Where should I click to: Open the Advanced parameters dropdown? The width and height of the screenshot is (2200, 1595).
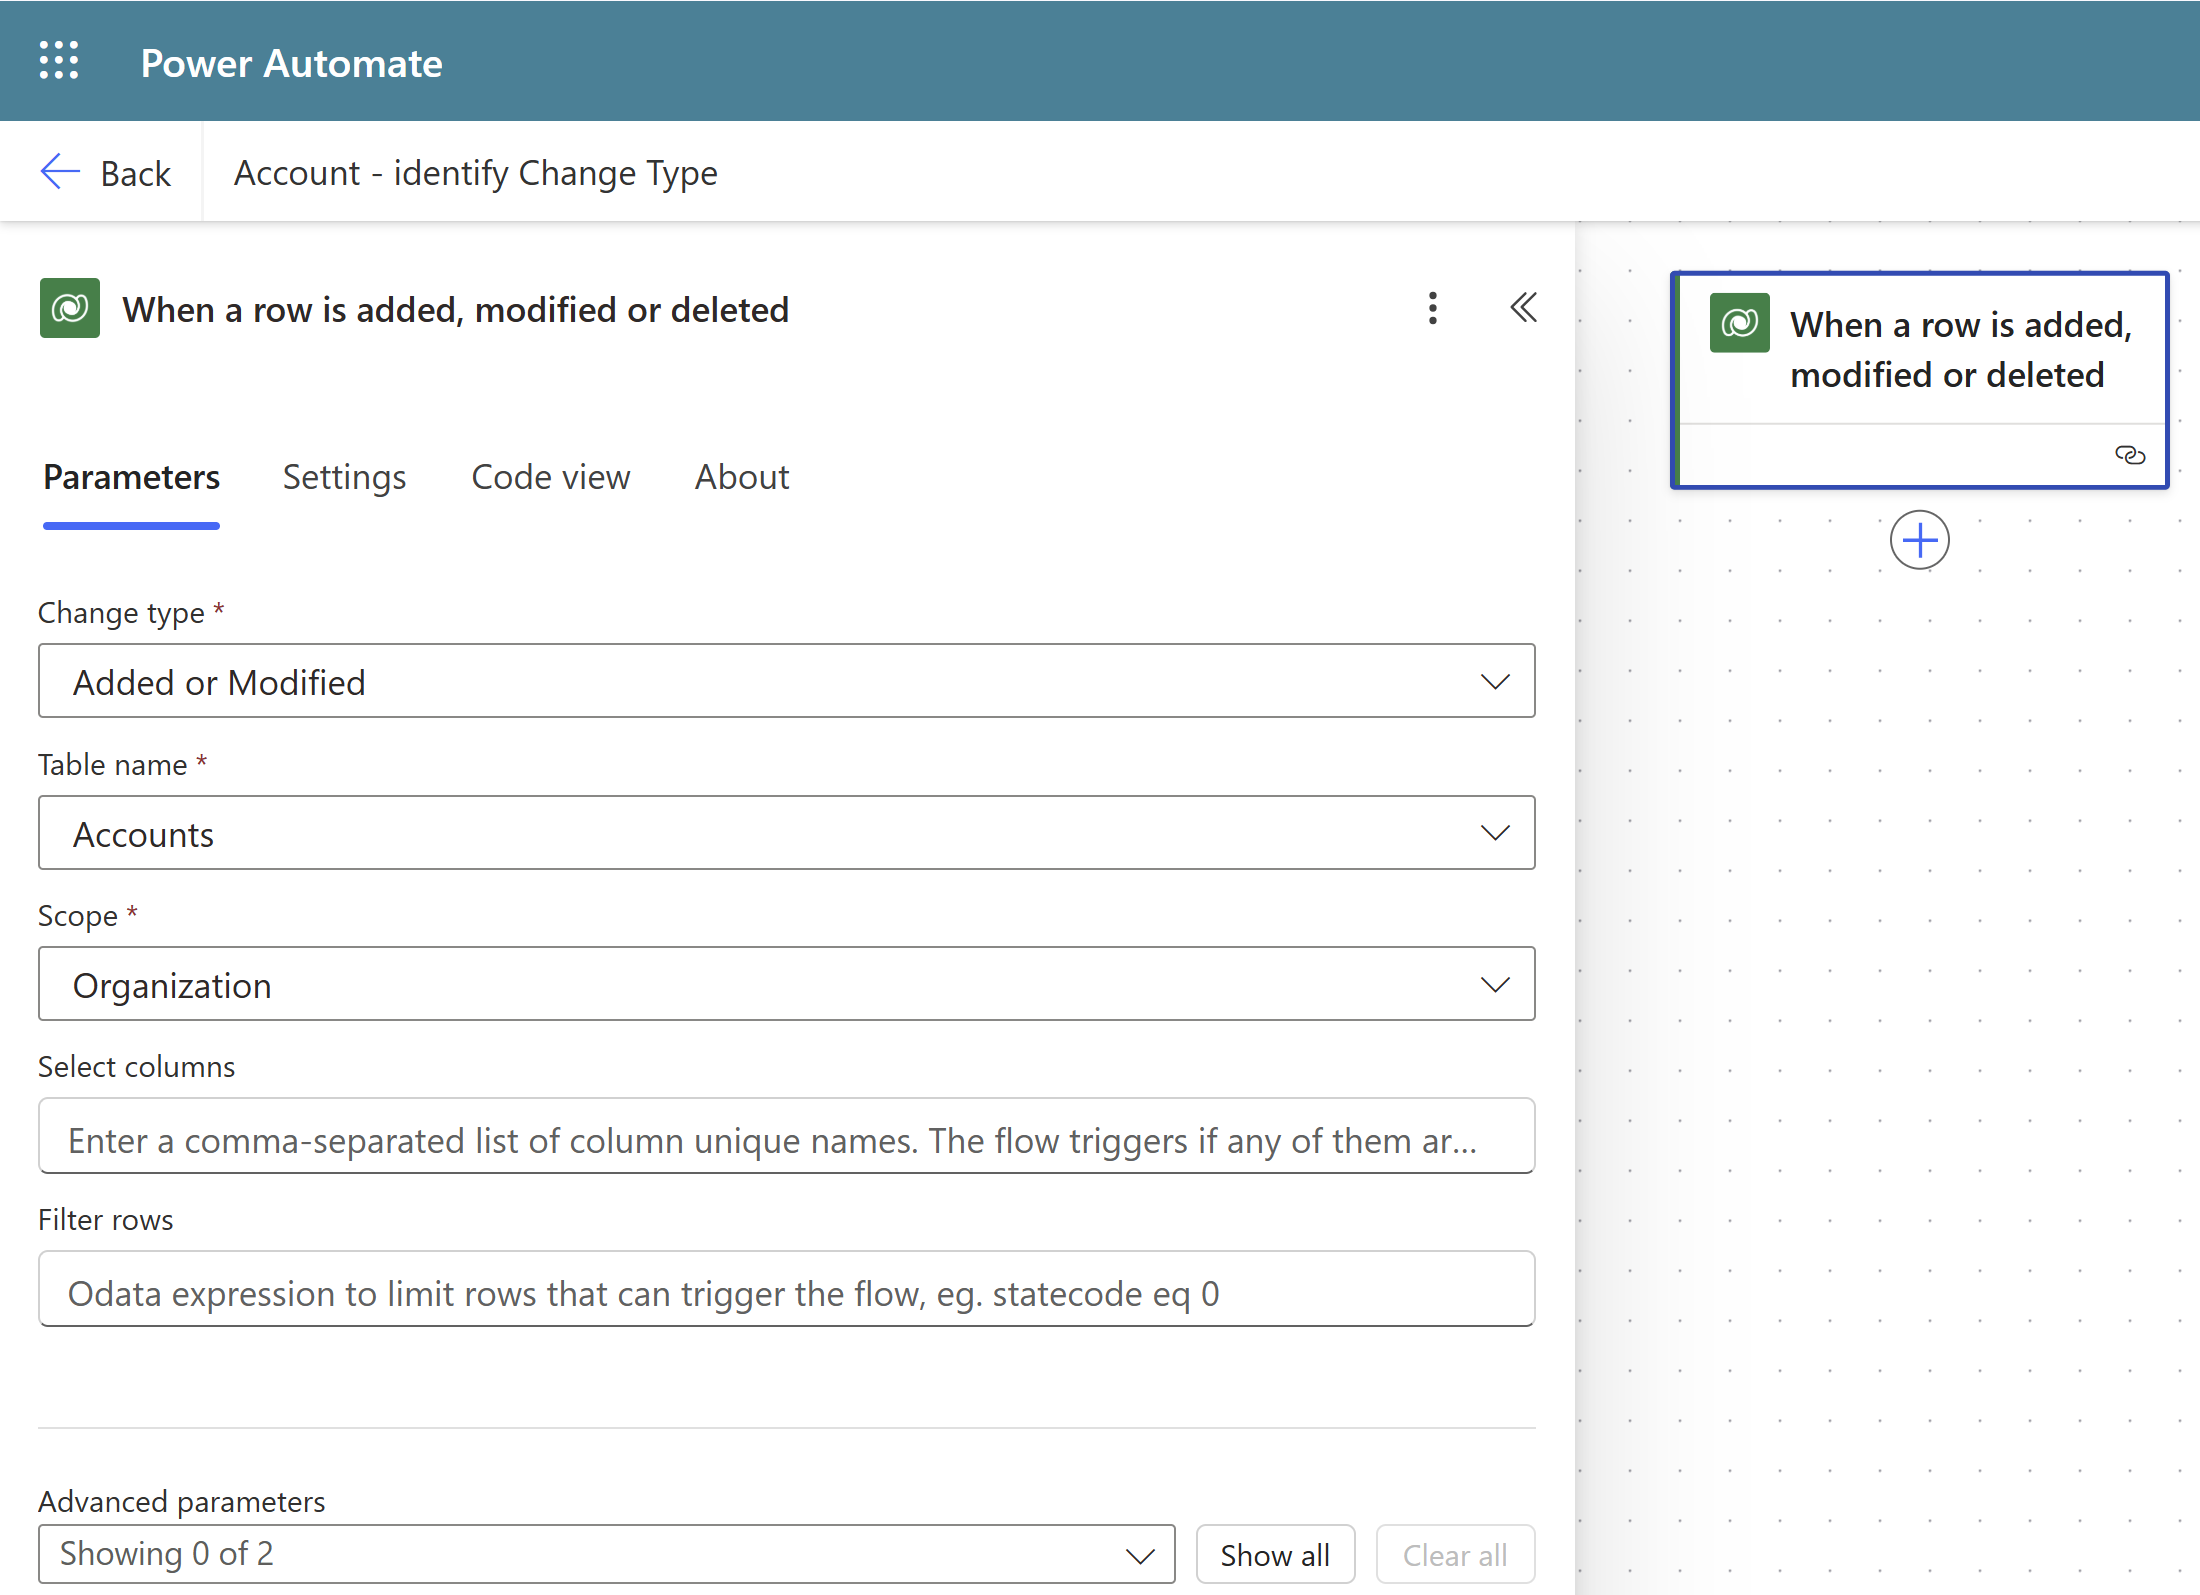(607, 1554)
